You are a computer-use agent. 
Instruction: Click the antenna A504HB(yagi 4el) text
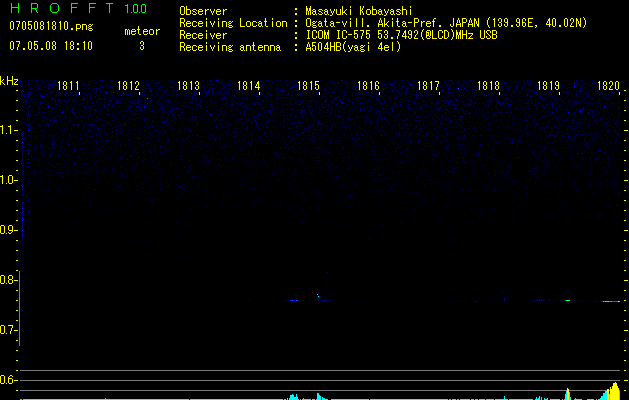[353, 47]
